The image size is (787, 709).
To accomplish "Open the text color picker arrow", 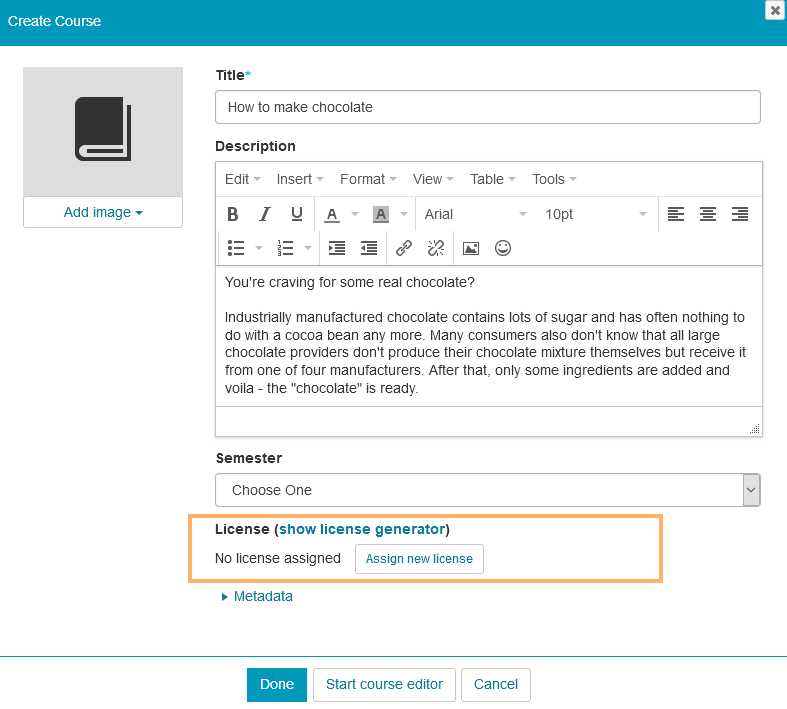I will point(356,214).
